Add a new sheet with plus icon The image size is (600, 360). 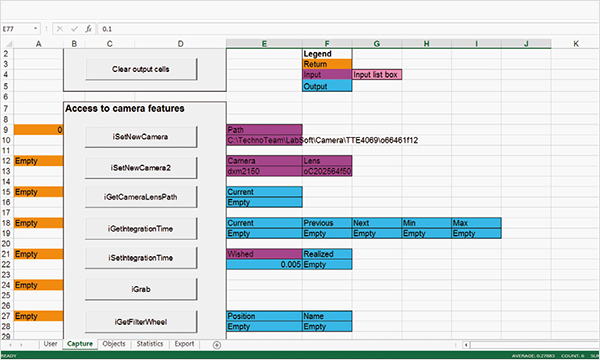[217, 345]
